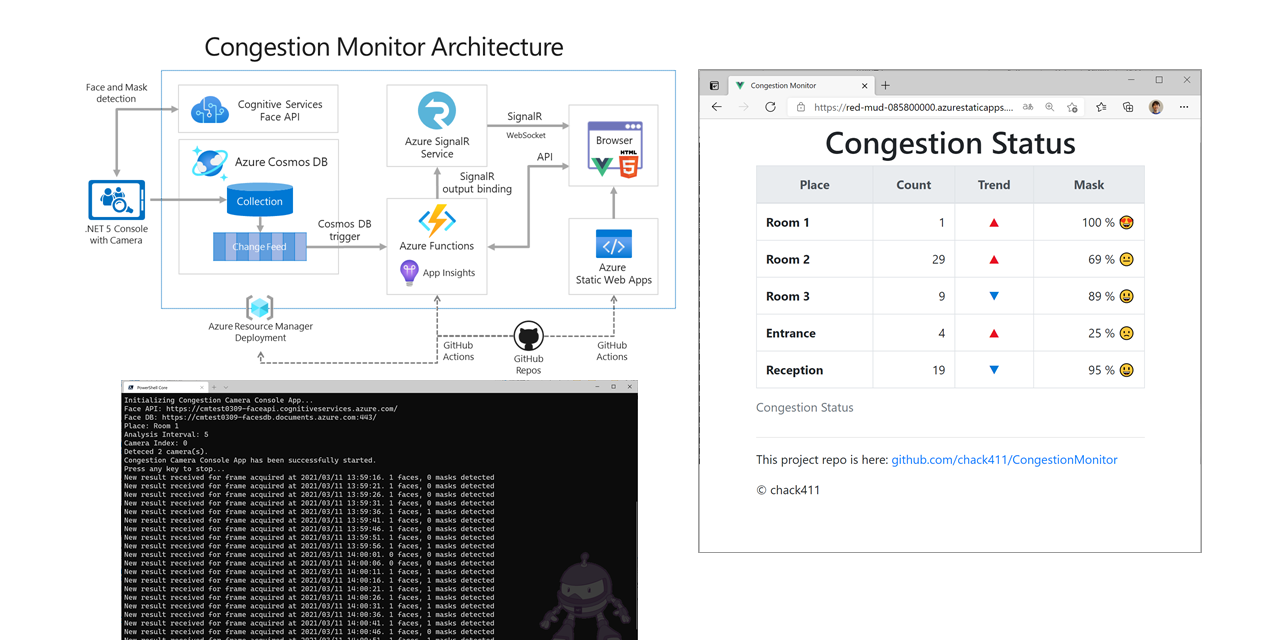Open the terminal's new tab dropdown chevron

click(x=225, y=387)
